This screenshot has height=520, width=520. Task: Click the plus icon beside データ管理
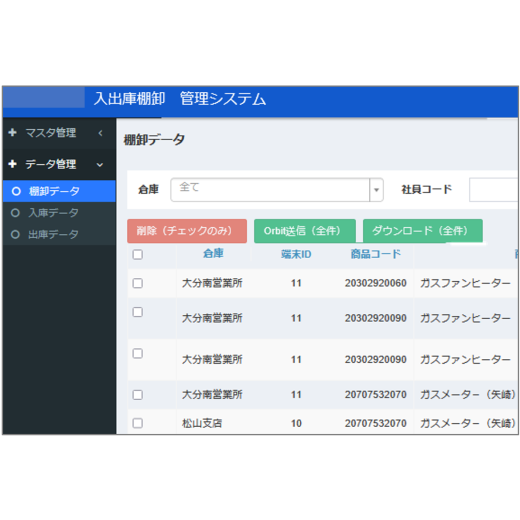[x=13, y=164]
